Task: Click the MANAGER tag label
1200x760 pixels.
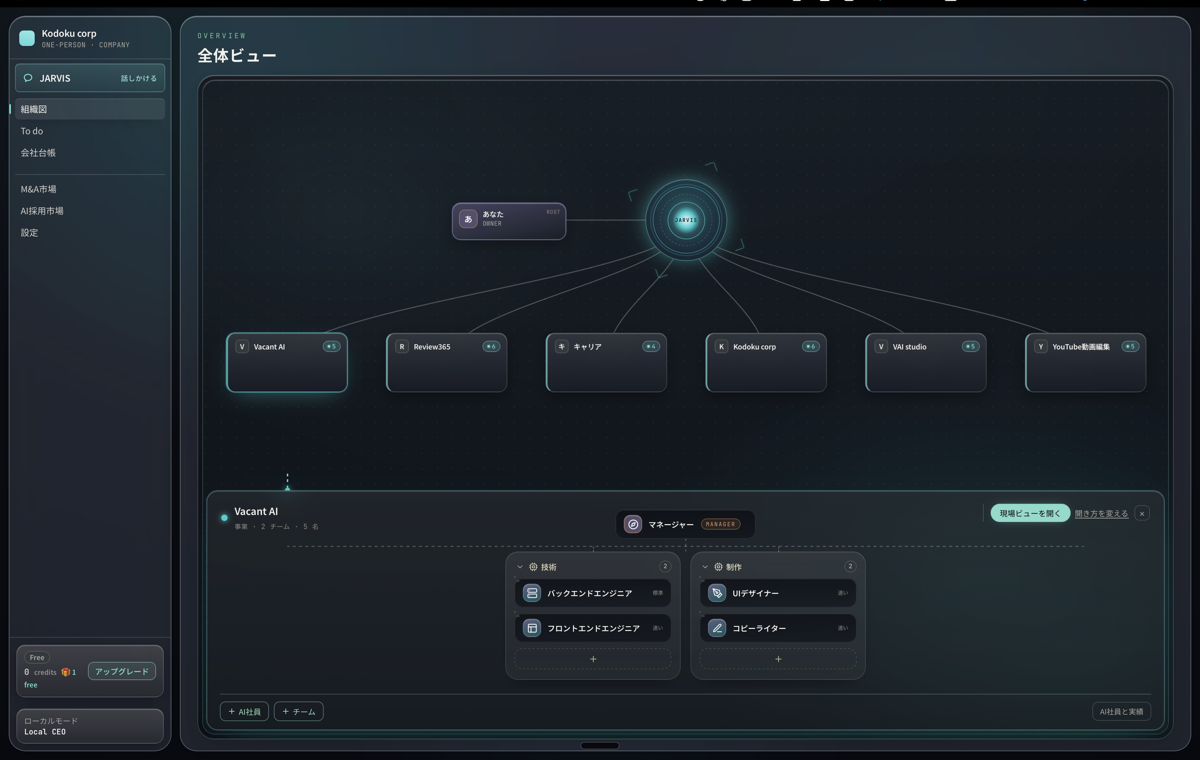Action: pyautogui.click(x=720, y=524)
